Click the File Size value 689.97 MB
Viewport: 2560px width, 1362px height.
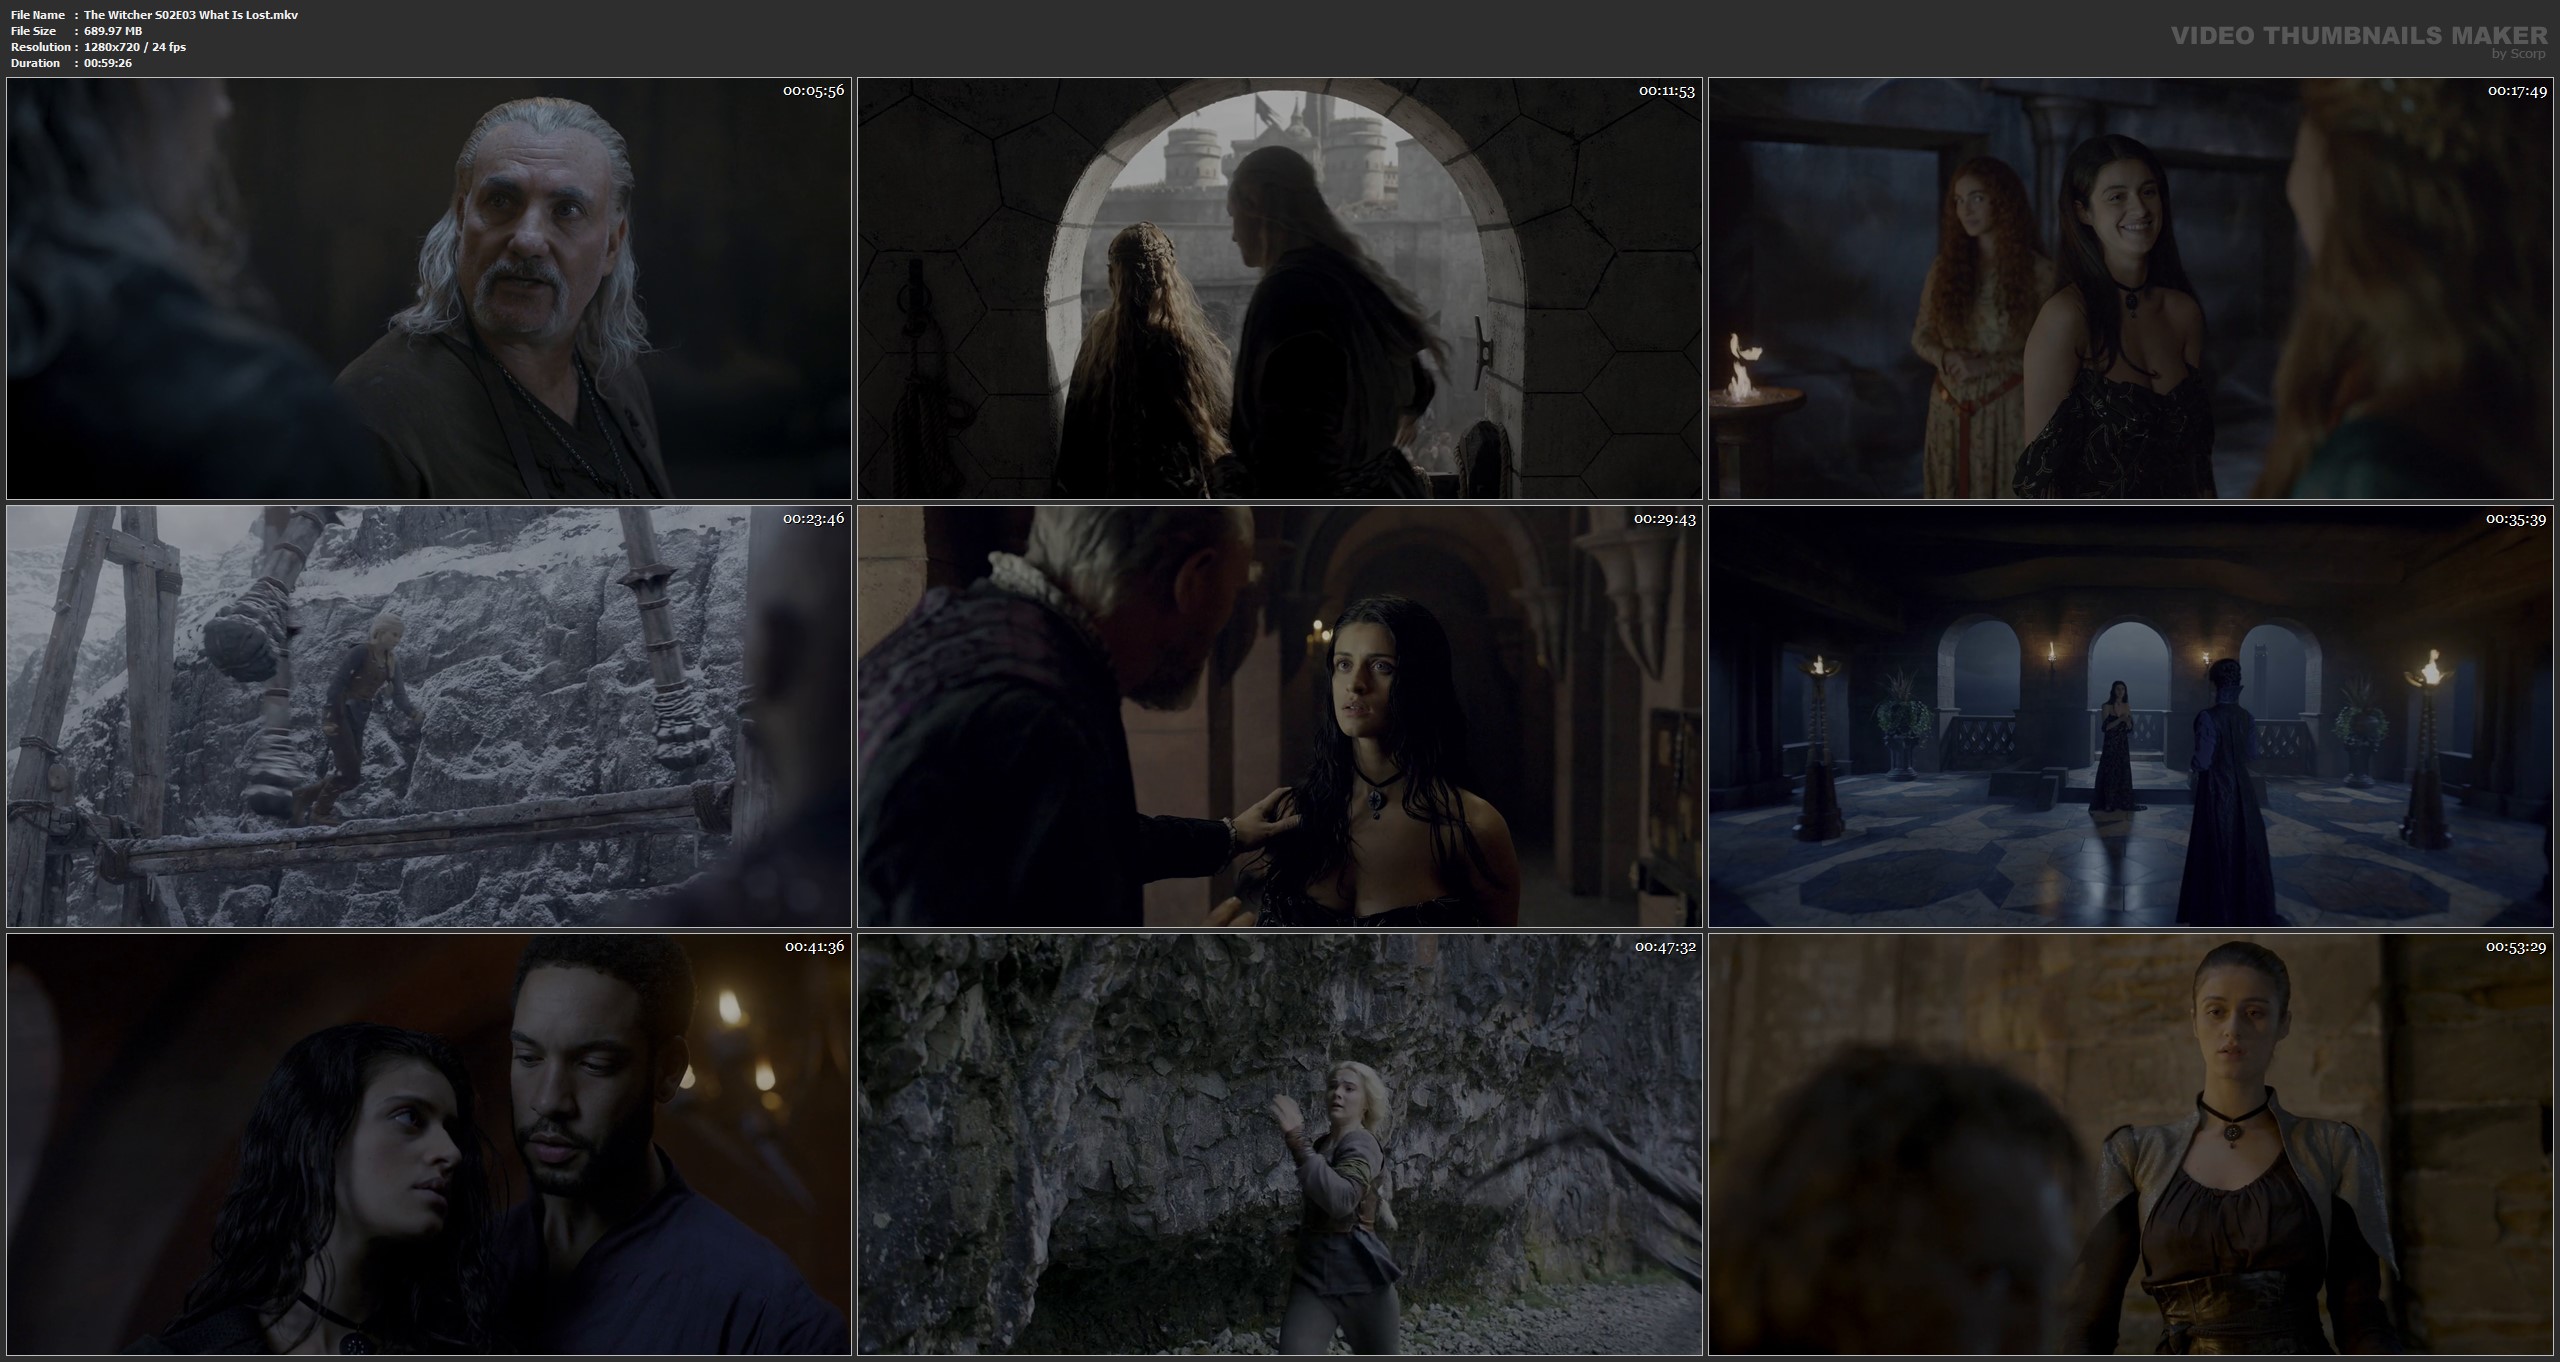tap(113, 31)
